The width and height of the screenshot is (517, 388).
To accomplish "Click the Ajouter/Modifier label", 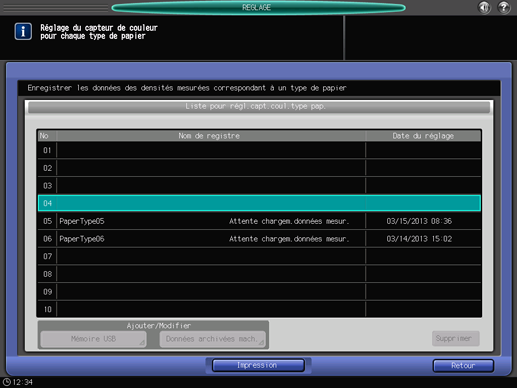I will 159,326.
